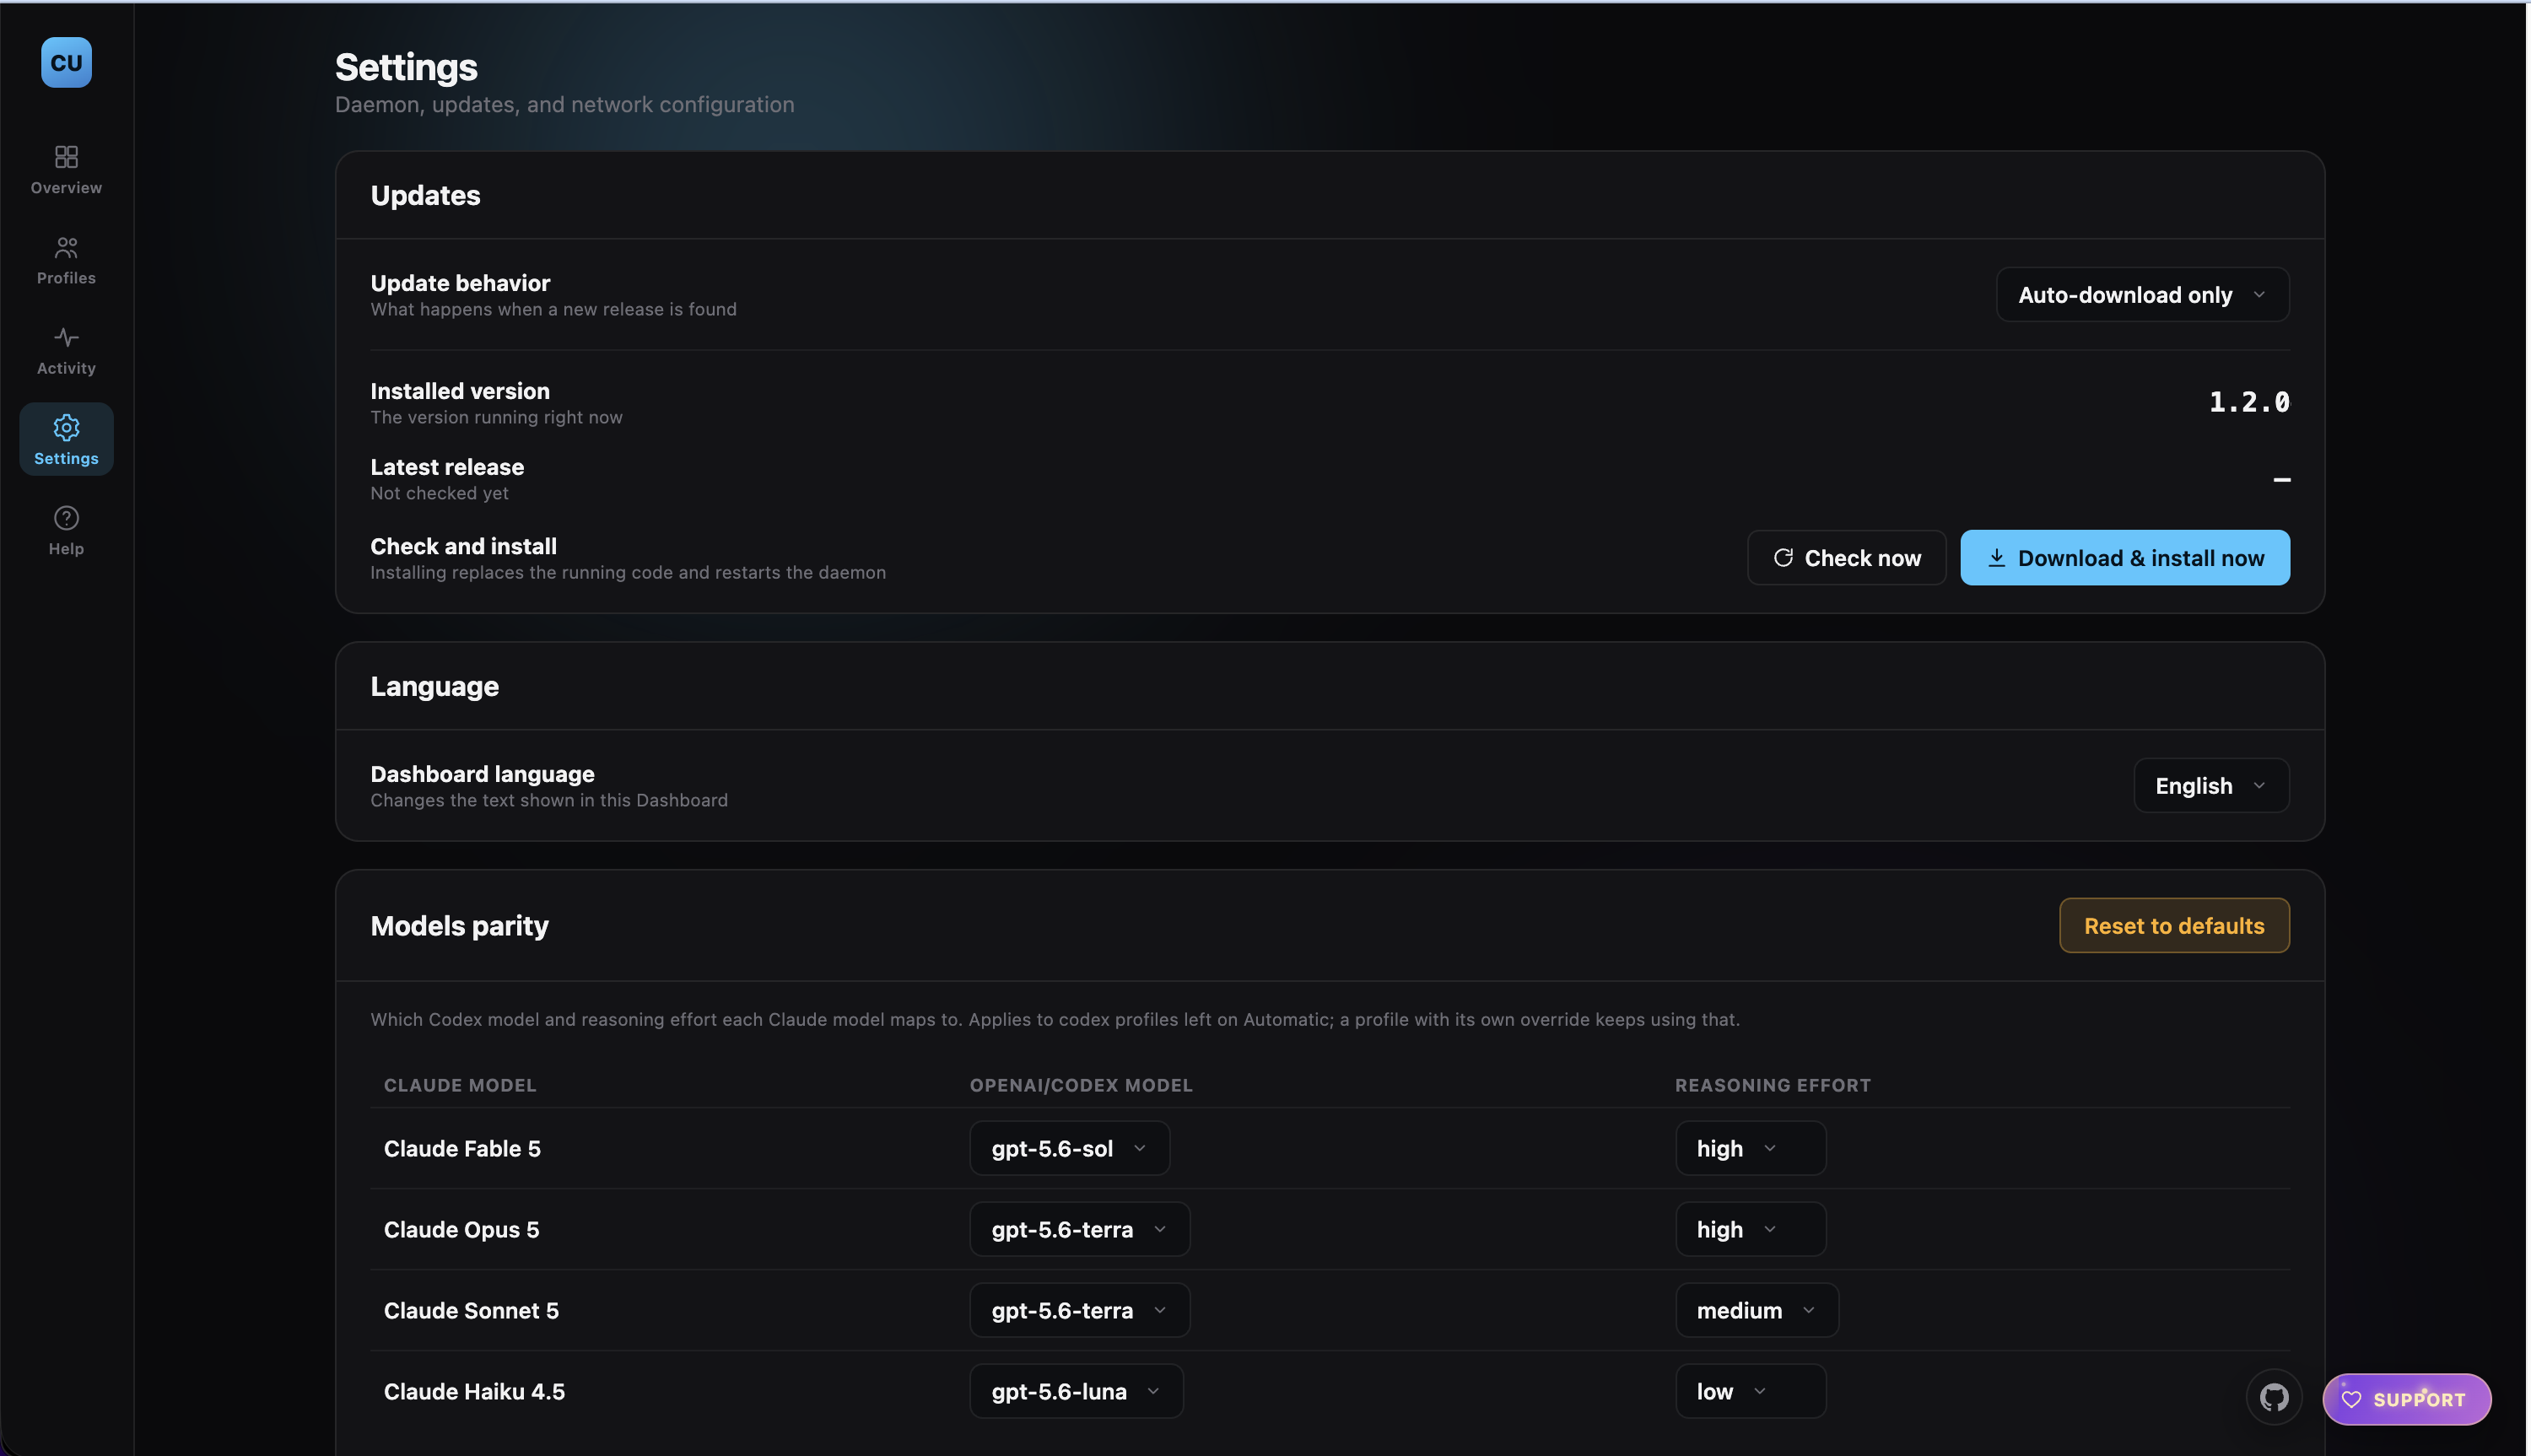
Task: Click the Claude Haiku 4.5 row label
Action: [x=474, y=1391]
